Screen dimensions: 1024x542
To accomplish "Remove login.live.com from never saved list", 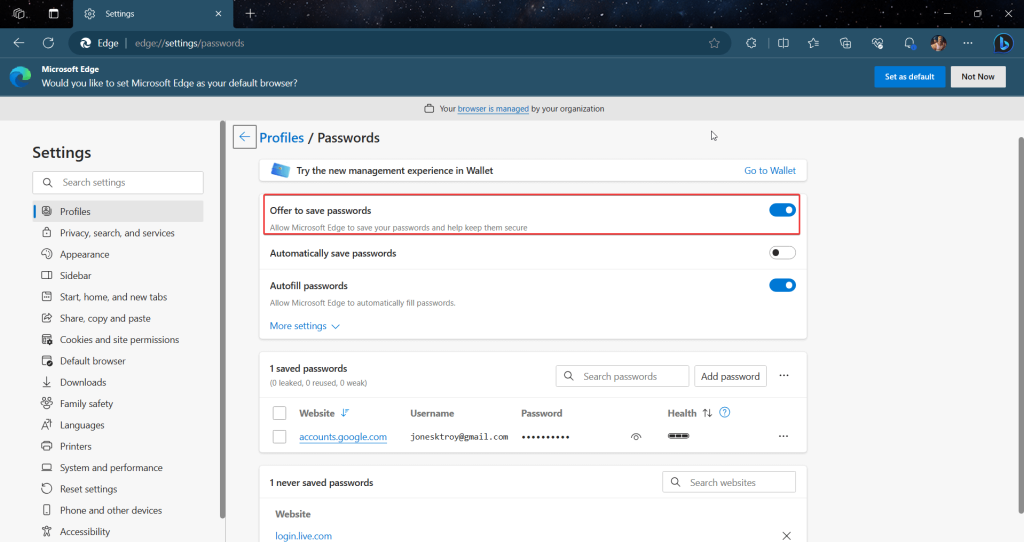I will [x=786, y=535].
